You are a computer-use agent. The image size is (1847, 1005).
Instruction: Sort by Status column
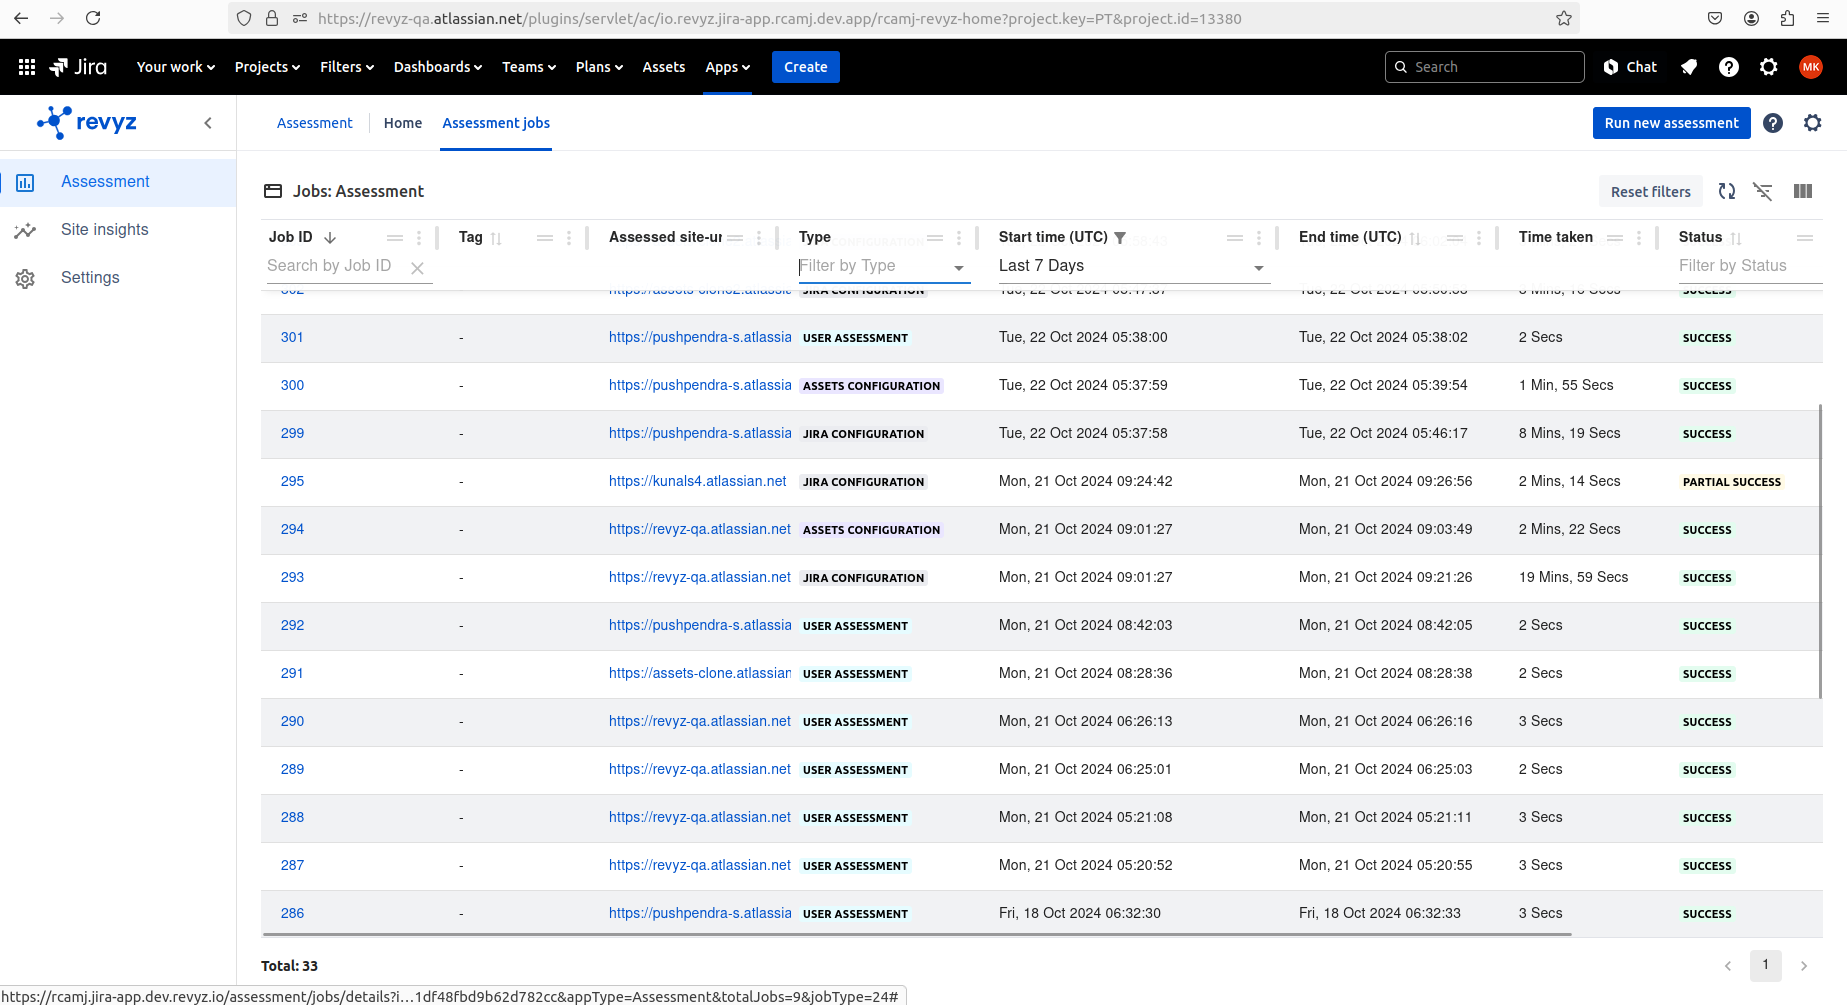click(x=1736, y=238)
